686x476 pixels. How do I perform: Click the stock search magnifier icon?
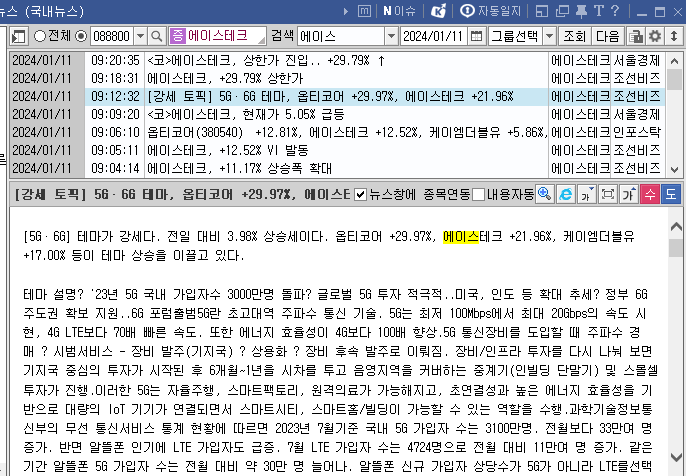[156, 36]
